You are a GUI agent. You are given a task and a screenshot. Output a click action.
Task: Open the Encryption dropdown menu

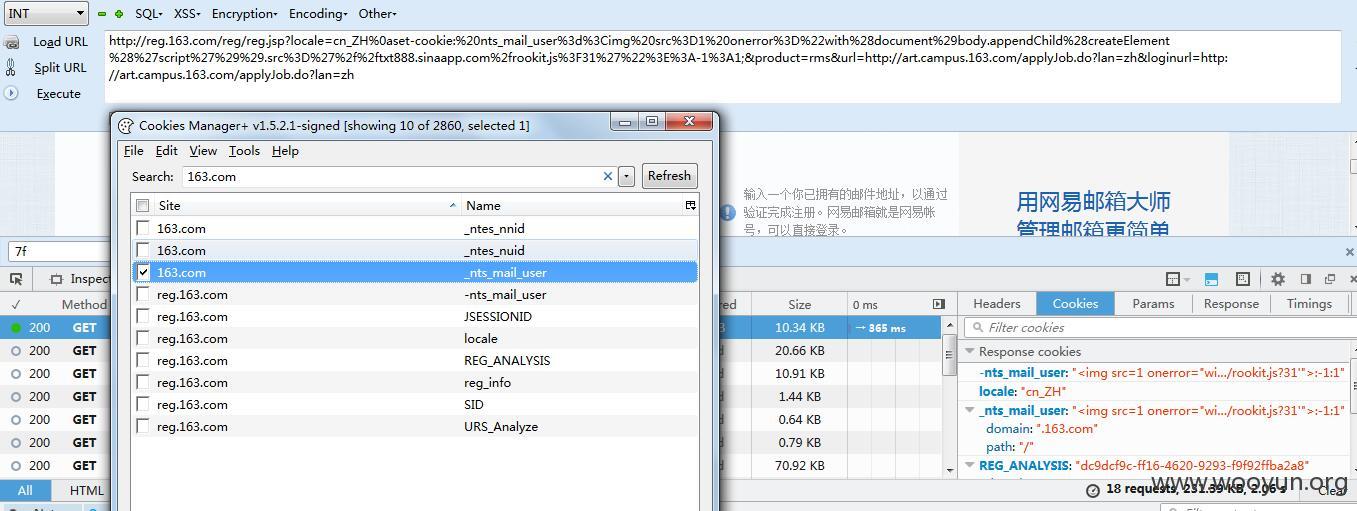(245, 14)
